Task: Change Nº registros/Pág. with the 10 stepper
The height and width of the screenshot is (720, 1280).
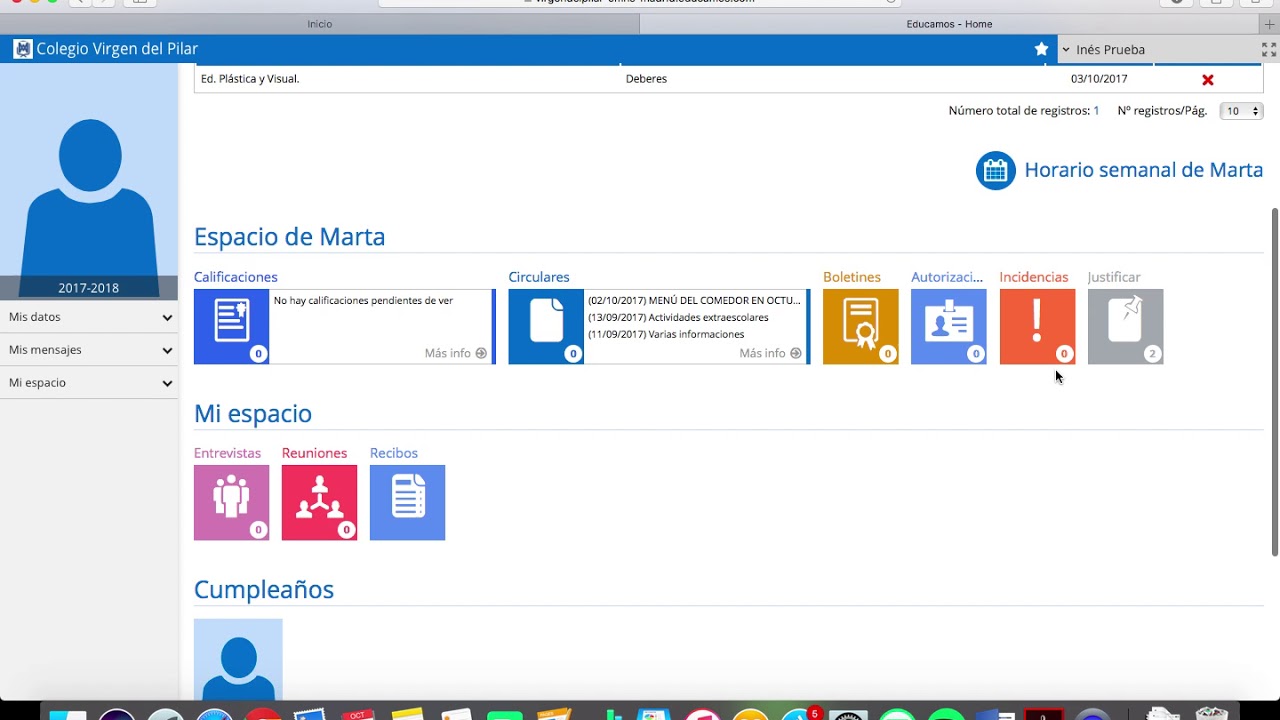Action: [1241, 111]
